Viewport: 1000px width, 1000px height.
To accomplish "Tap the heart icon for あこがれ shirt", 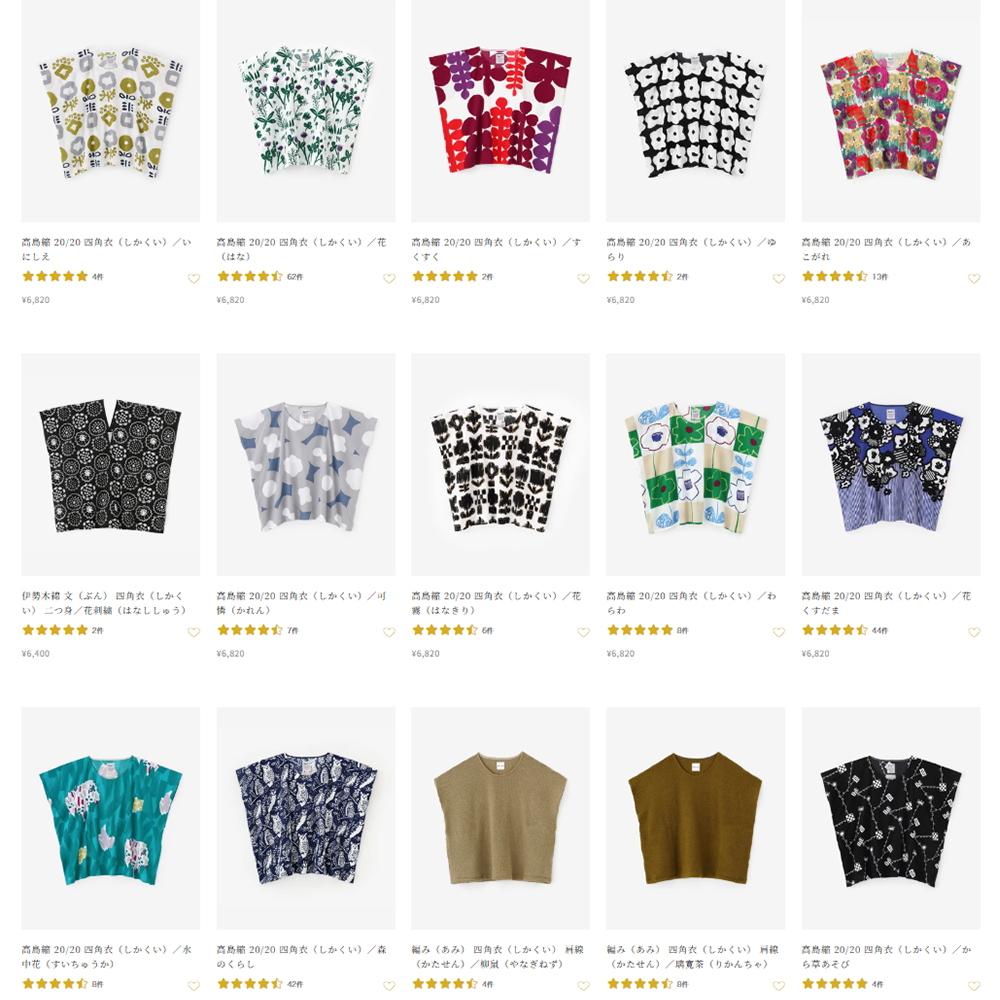I will pyautogui.click(x=973, y=279).
